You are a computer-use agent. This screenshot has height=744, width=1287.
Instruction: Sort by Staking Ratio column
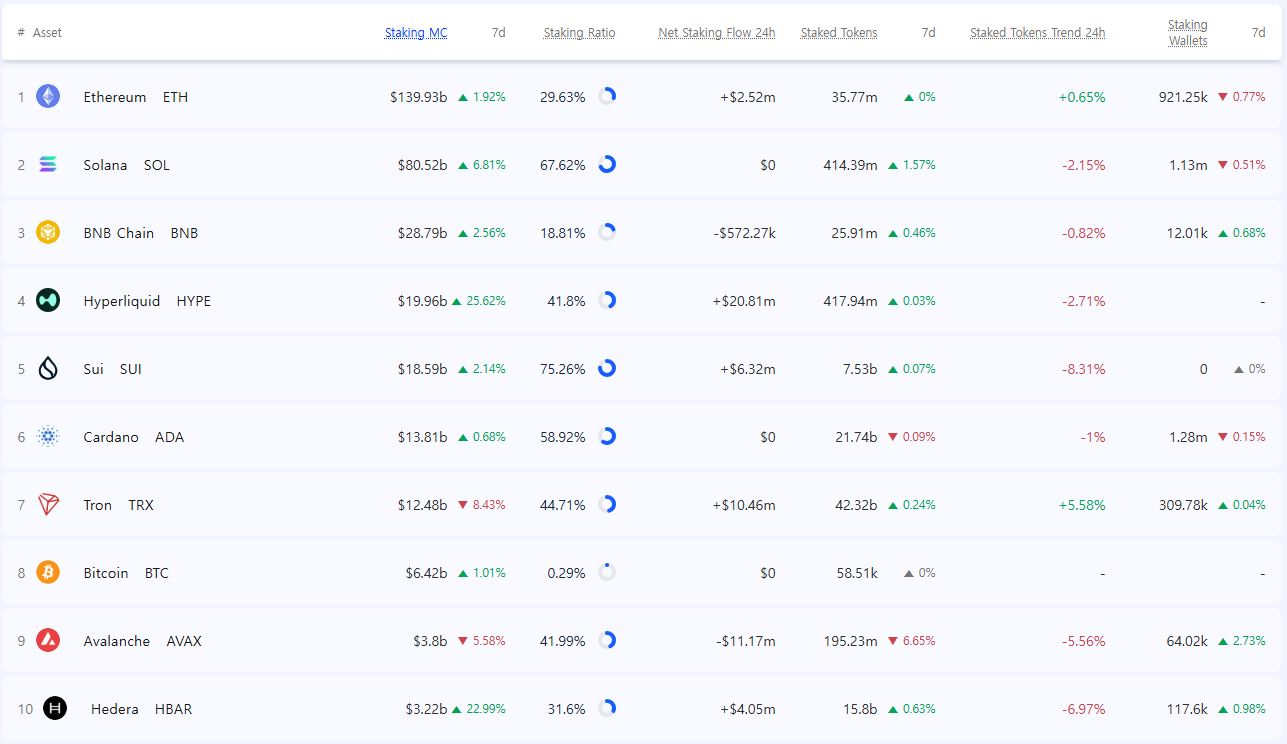579,33
